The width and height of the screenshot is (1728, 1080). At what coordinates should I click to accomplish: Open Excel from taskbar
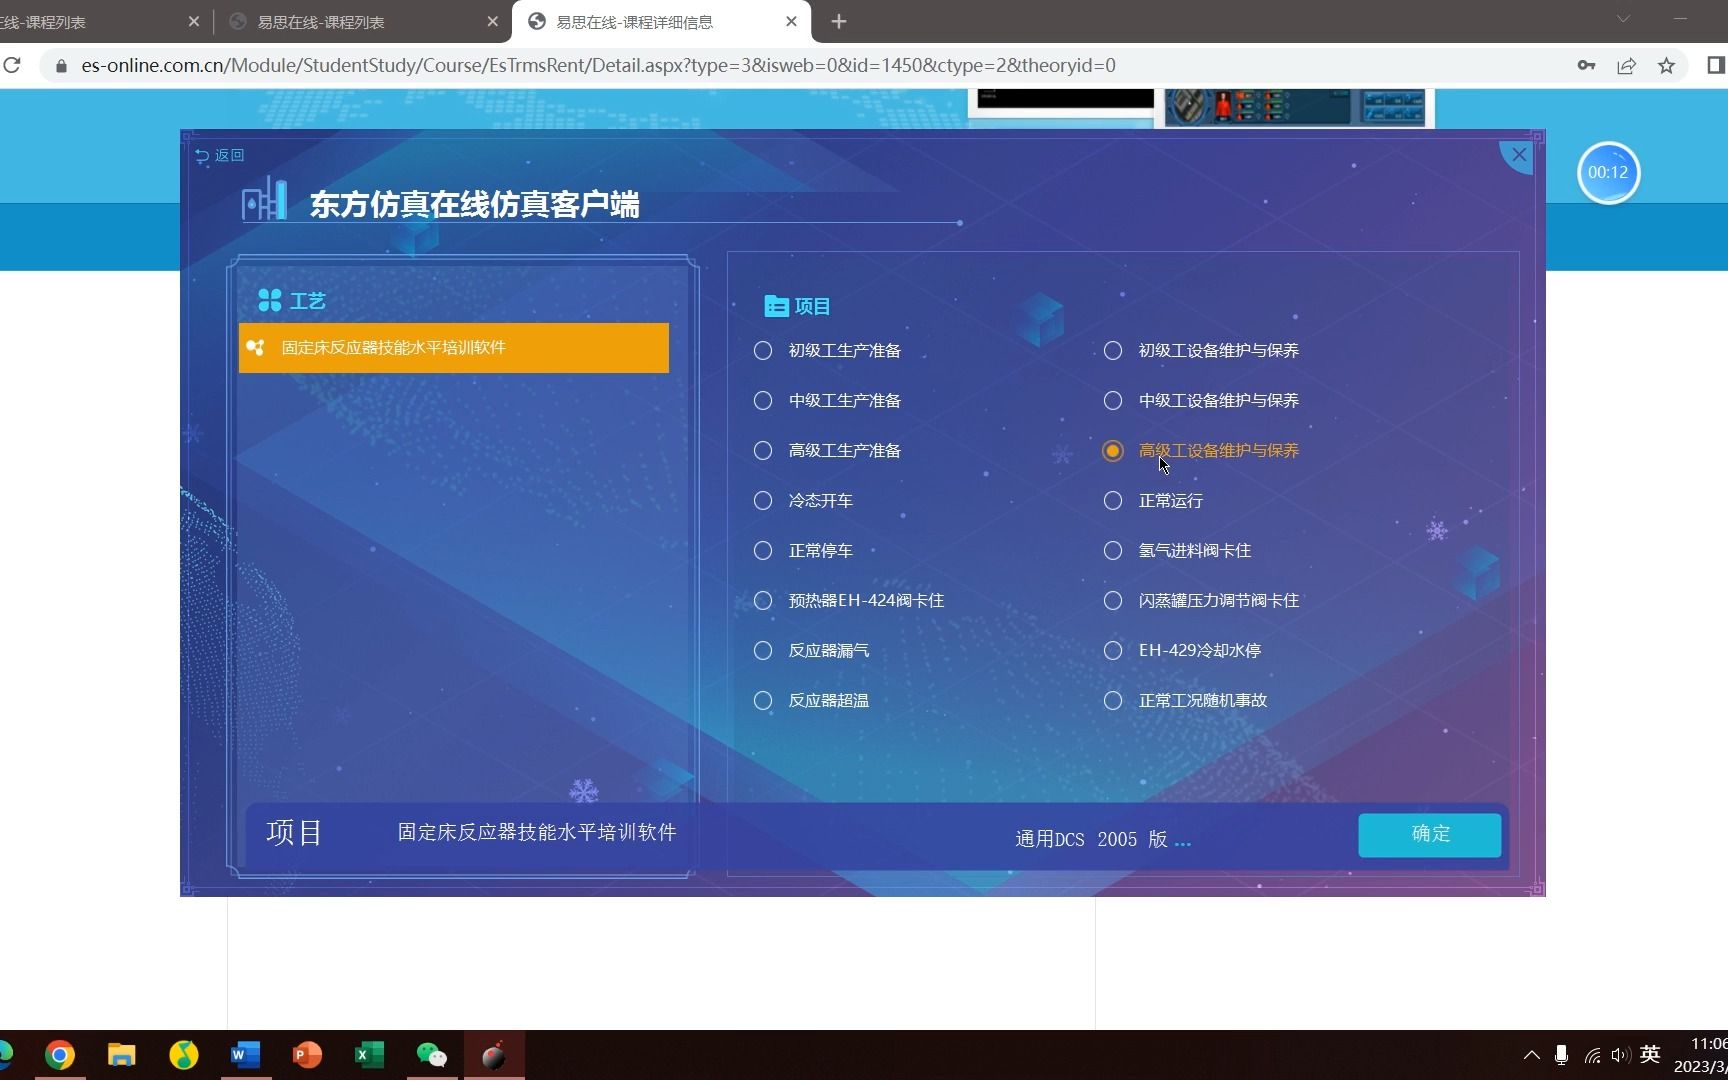tap(370, 1055)
